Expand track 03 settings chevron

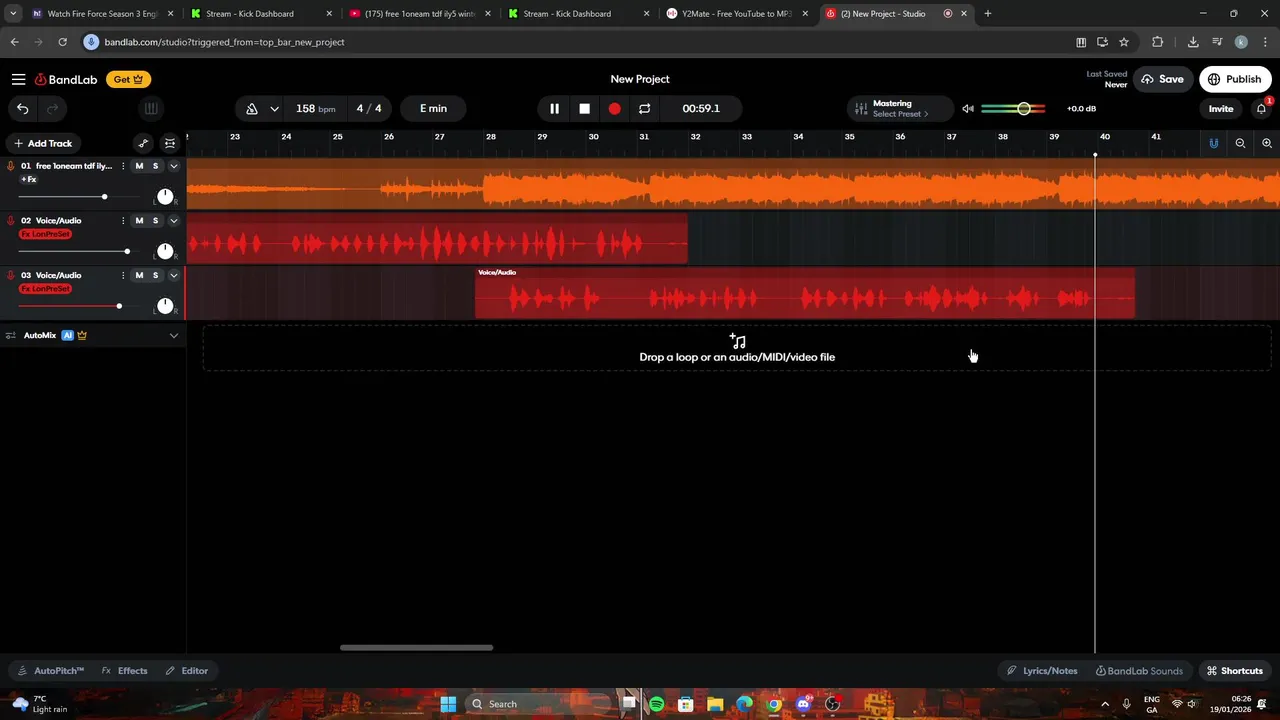pyautogui.click(x=173, y=275)
